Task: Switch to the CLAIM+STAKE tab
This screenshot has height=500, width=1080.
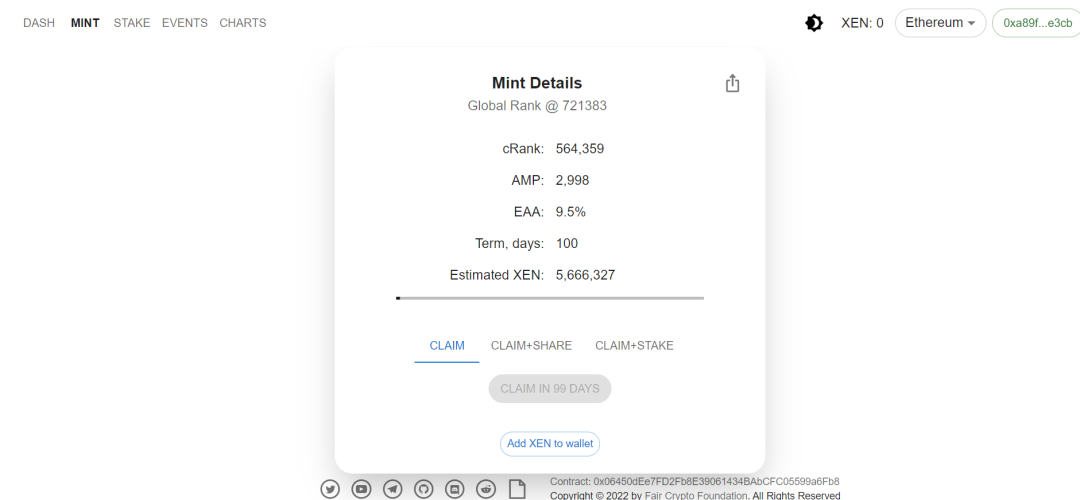Action: click(634, 346)
